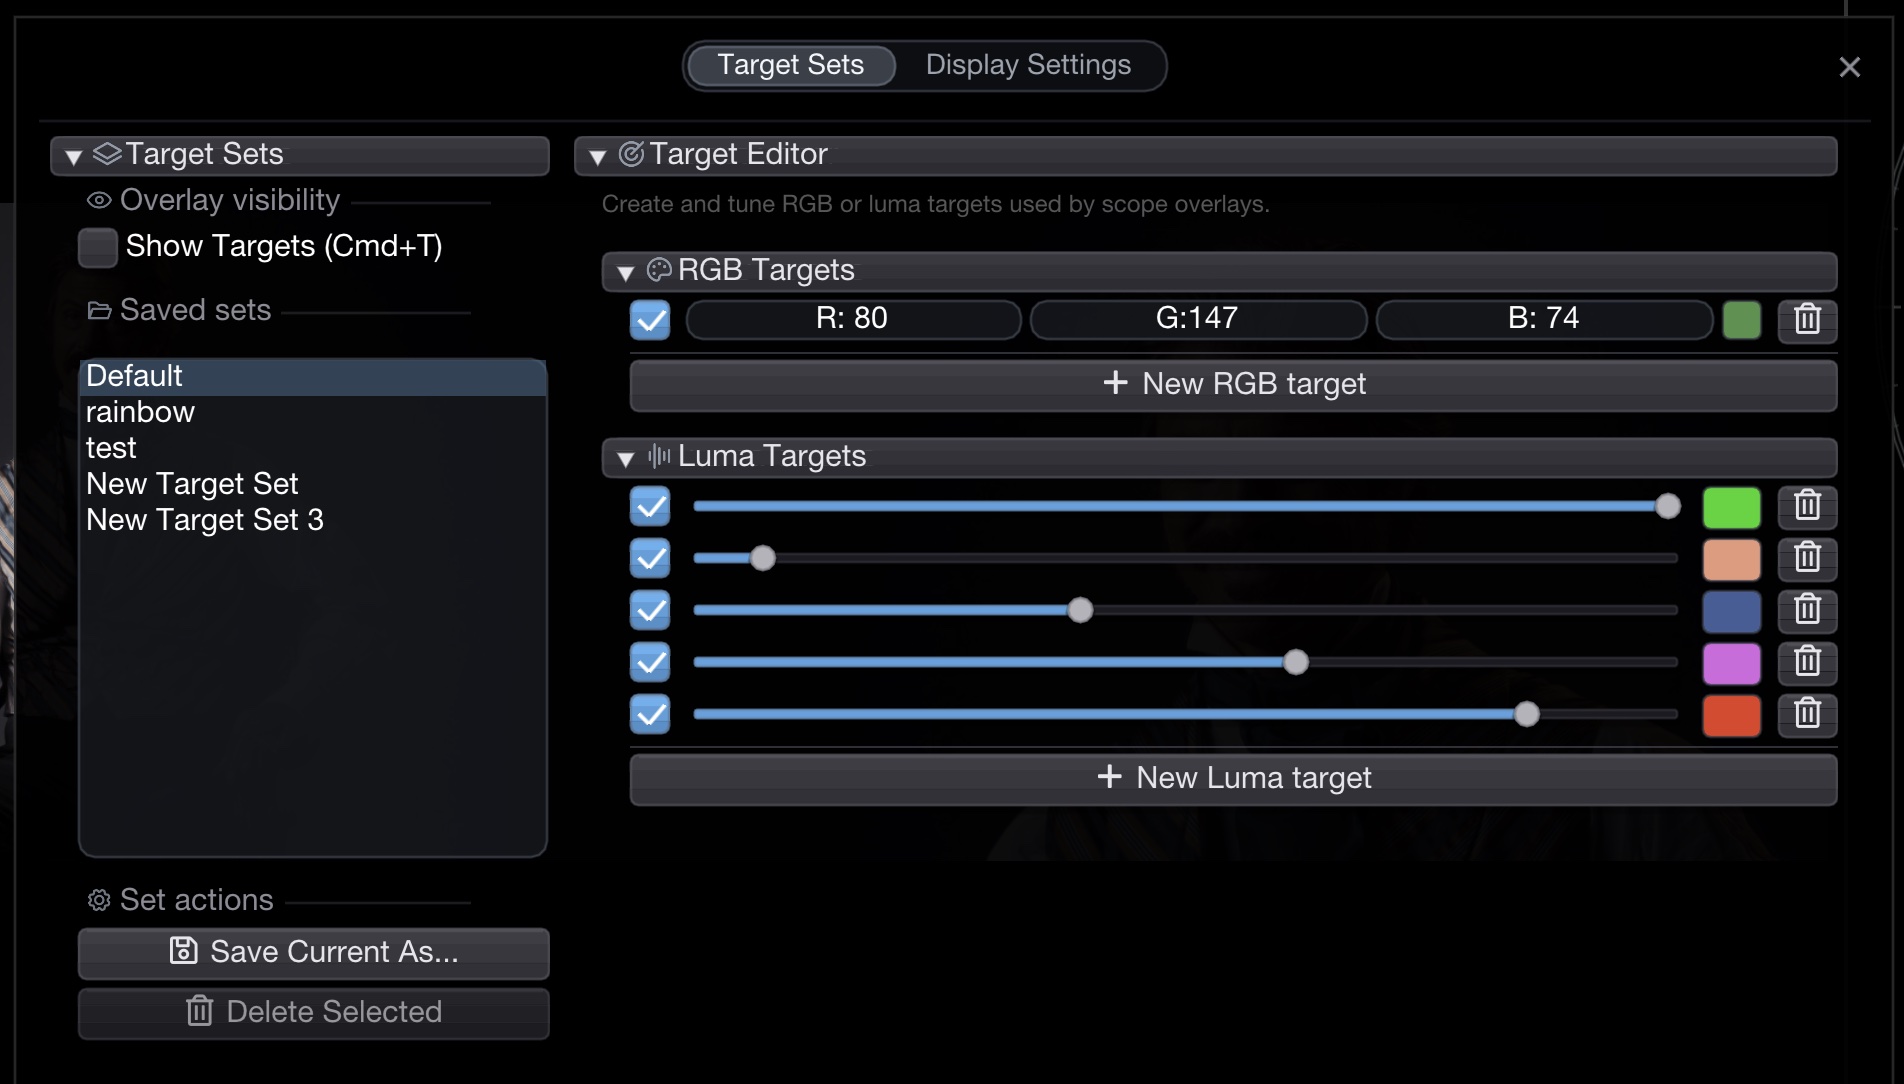Screen dimensions: 1904x1084
Task: Delete the peach luma target
Action: tap(1806, 558)
